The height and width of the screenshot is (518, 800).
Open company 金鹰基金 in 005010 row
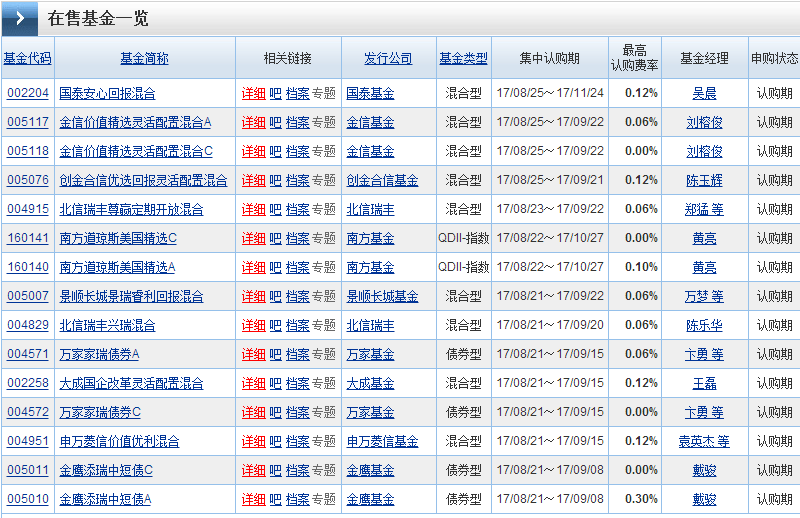point(370,499)
